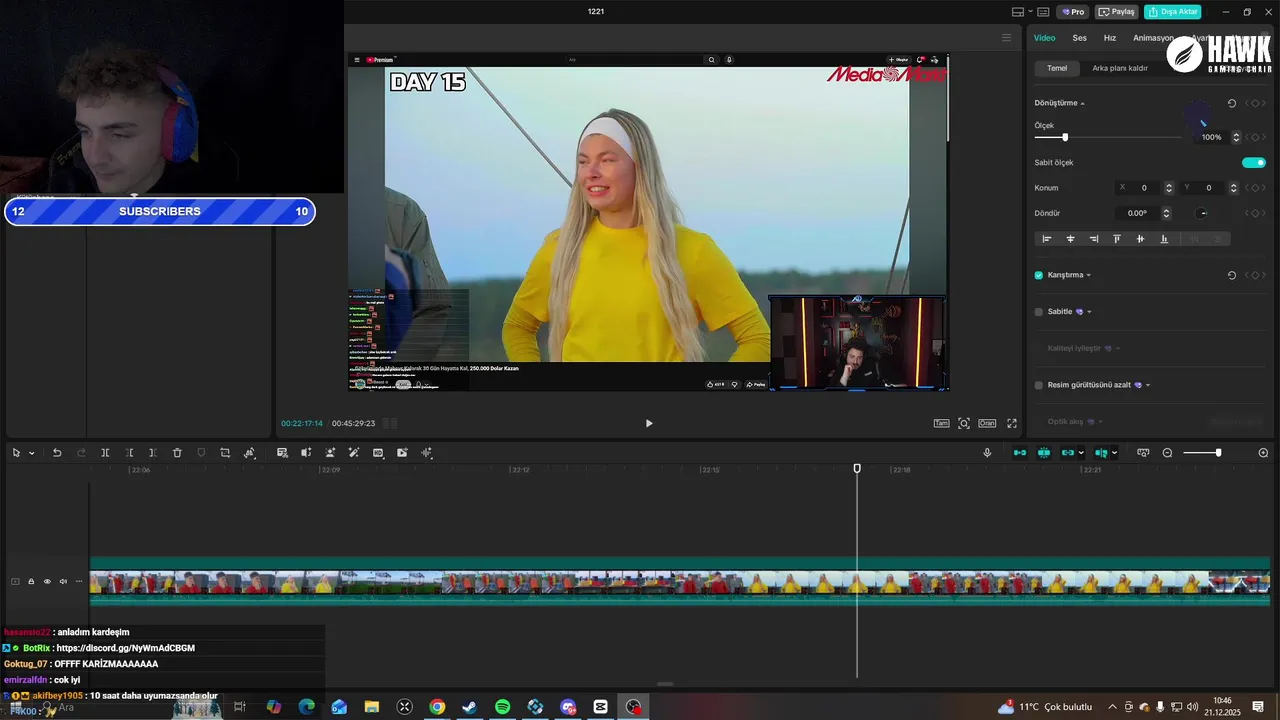Open fullscreen preview mode

click(1012, 423)
